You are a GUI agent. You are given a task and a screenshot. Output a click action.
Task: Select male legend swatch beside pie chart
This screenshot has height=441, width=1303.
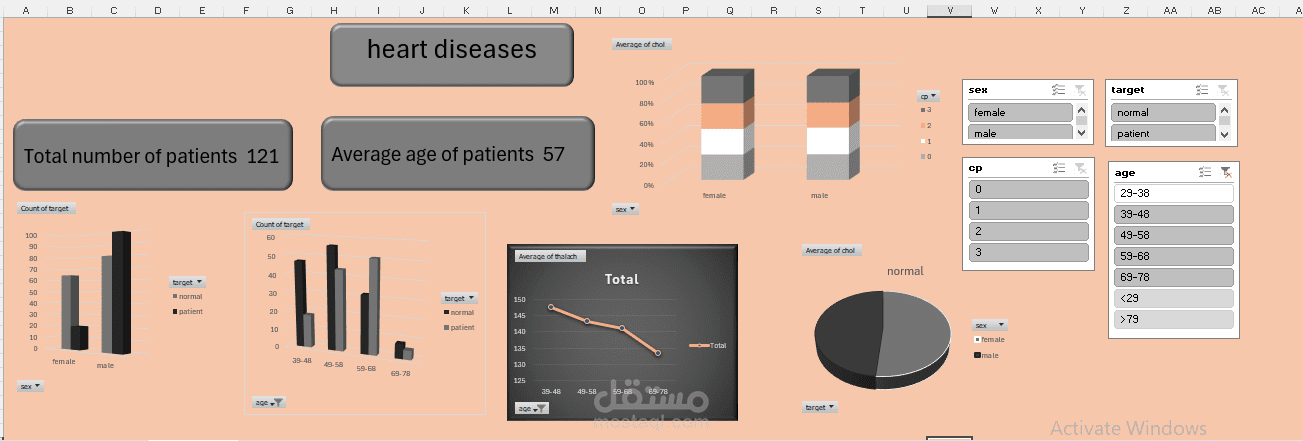coord(977,355)
